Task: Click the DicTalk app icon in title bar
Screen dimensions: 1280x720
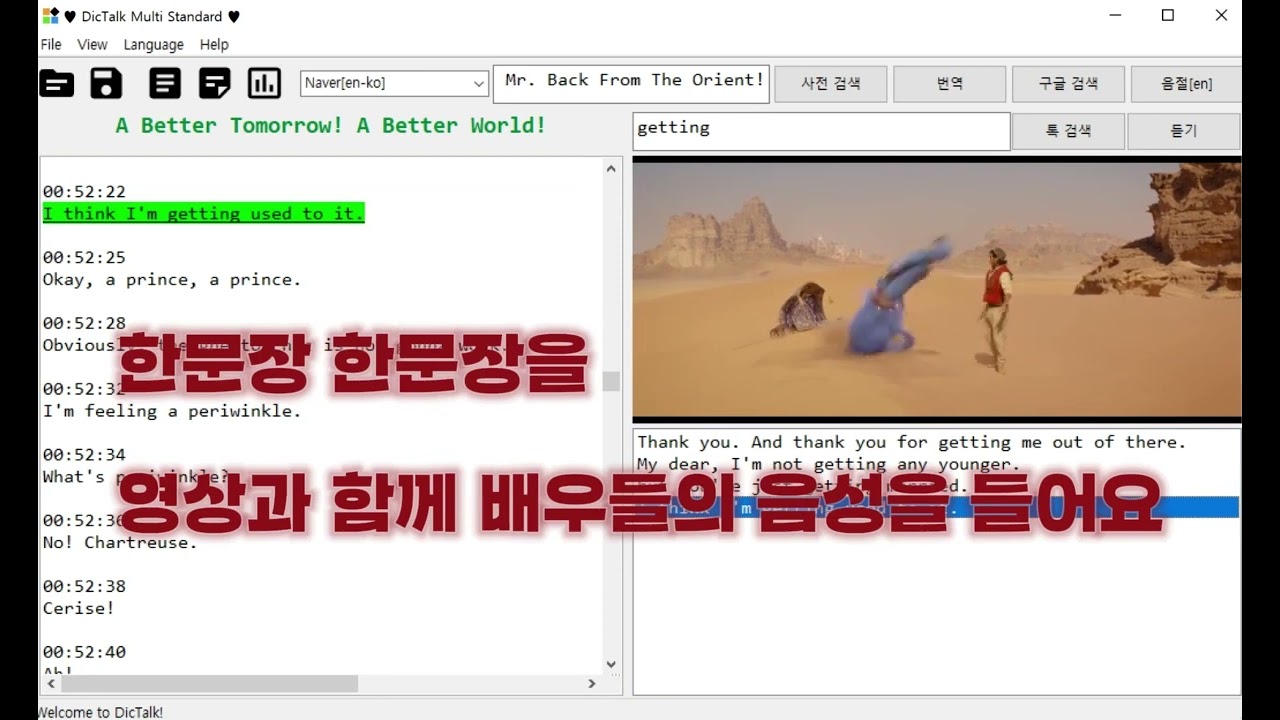Action: click(x=50, y=16)
